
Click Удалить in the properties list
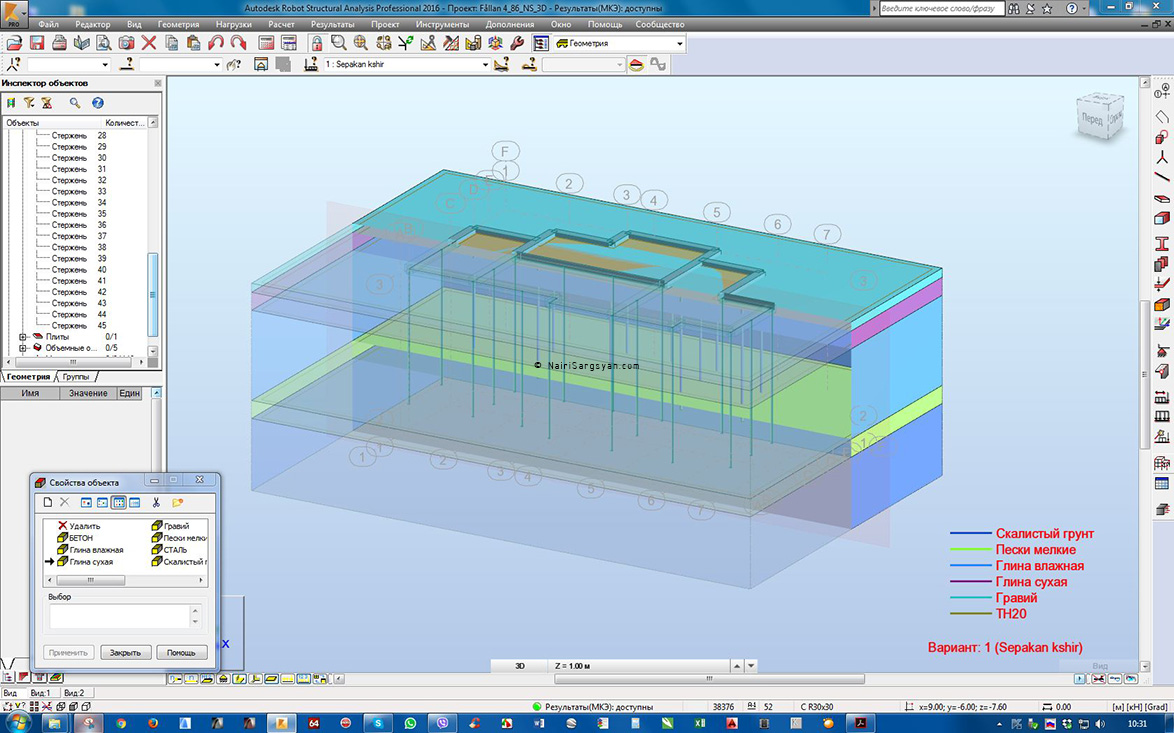coord(79,526)
